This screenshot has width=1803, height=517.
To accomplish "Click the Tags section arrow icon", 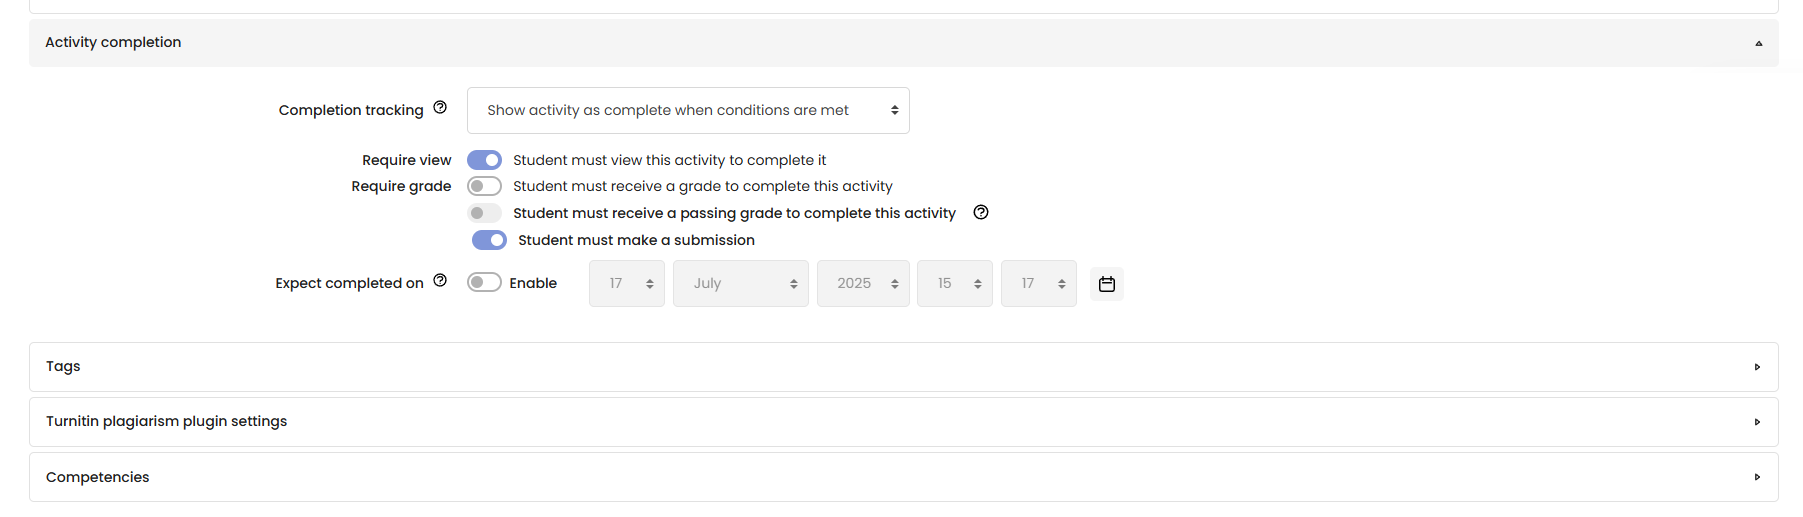I will coord(1757,367).
